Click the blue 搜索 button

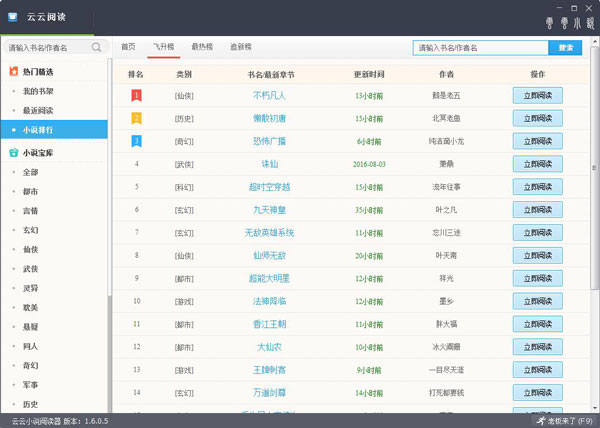pyautogui.click(x=565, y=48)
